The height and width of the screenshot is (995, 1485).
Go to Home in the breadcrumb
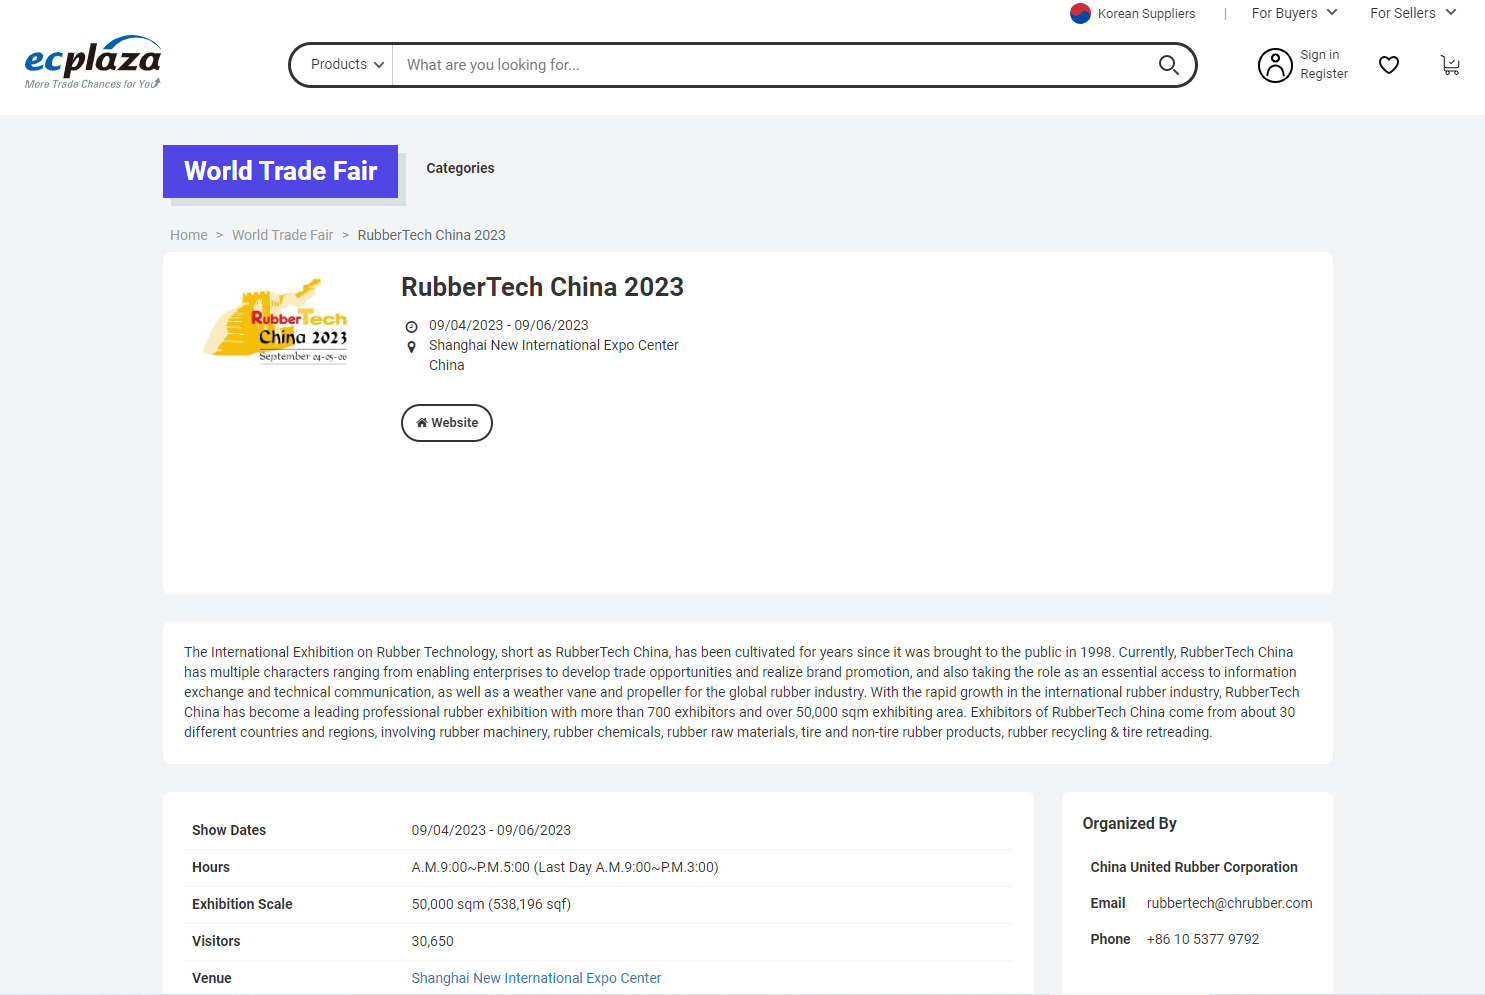pyautogui.click(x=189, y=235)
